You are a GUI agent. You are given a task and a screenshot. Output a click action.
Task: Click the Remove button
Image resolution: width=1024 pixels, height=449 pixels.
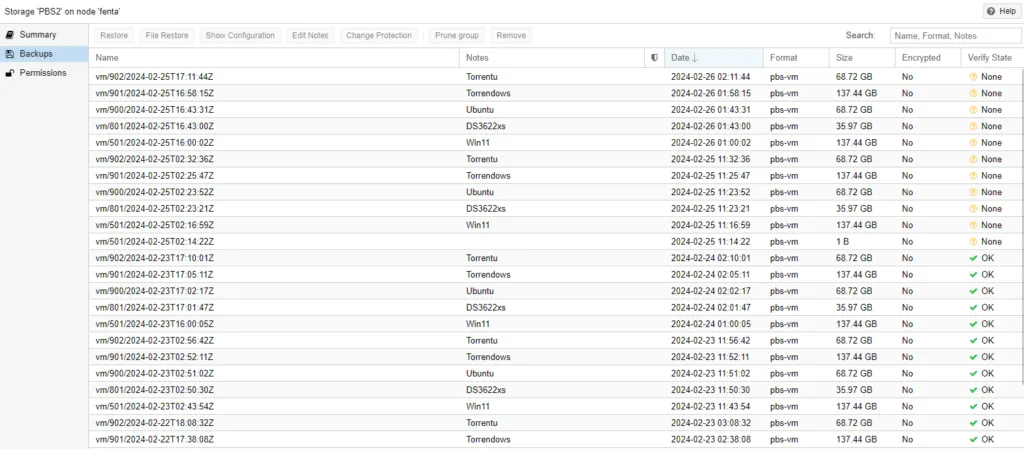(x=511, y=35)
